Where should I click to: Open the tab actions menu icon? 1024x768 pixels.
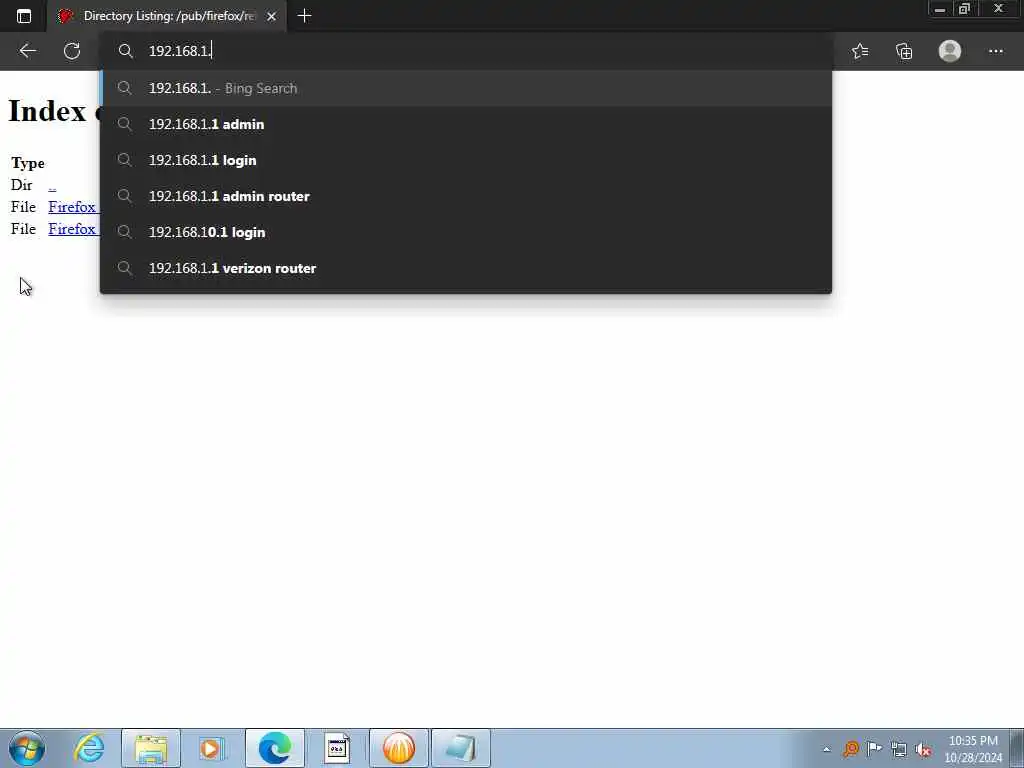click(x=24, y=16)
